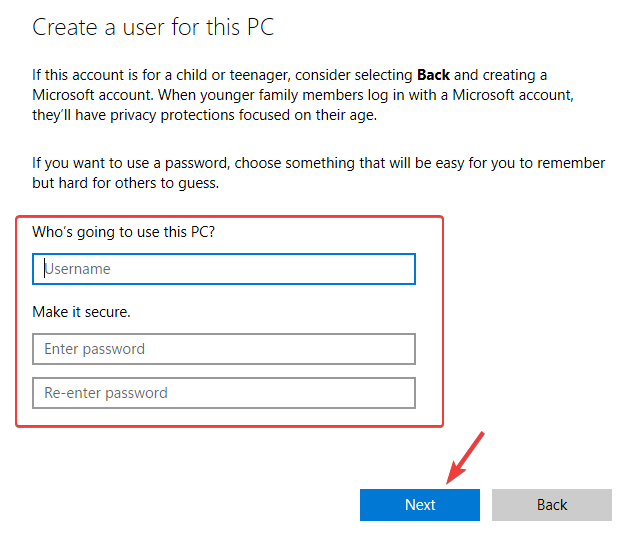Screen dimensions: 642x541
Task: Click the 'Create a user for this PC' heading
Action: (153, 27)
